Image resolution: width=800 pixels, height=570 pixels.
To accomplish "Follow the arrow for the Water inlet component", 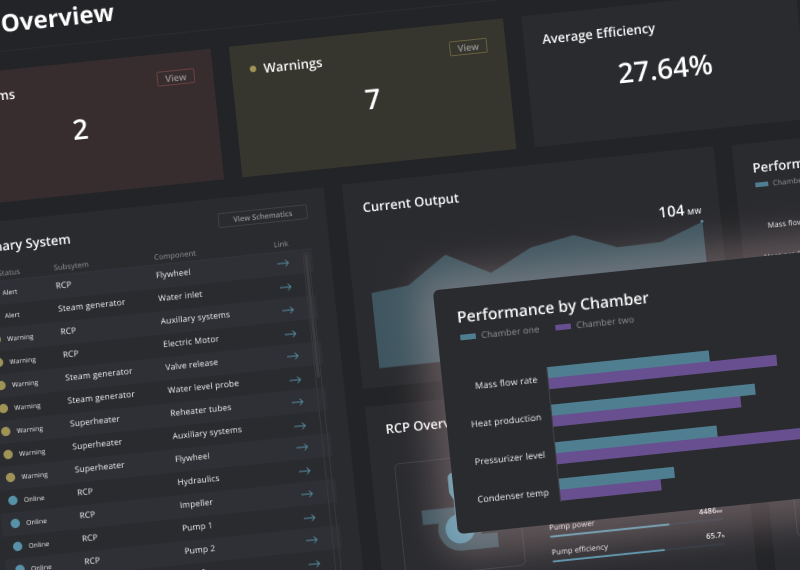I will (x=286, y=287).
